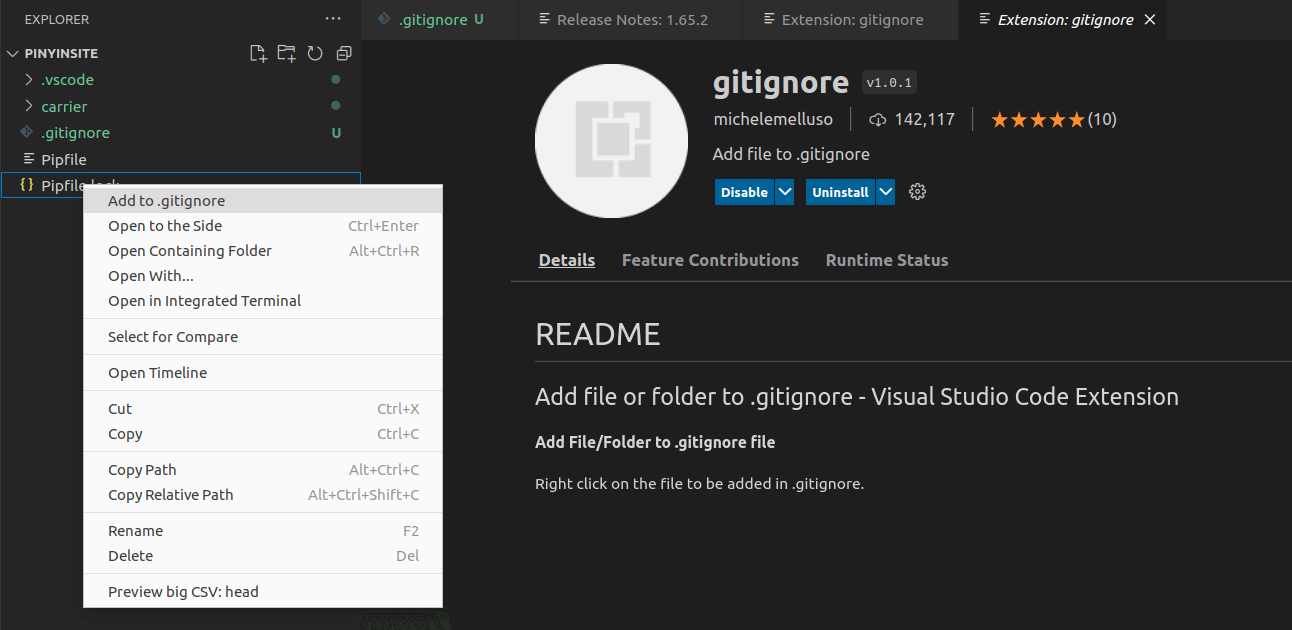The height and width of the screenshot is (630, 1292).
Task: Choose Open in Integrated Terminal
Action: pos(263,301)
